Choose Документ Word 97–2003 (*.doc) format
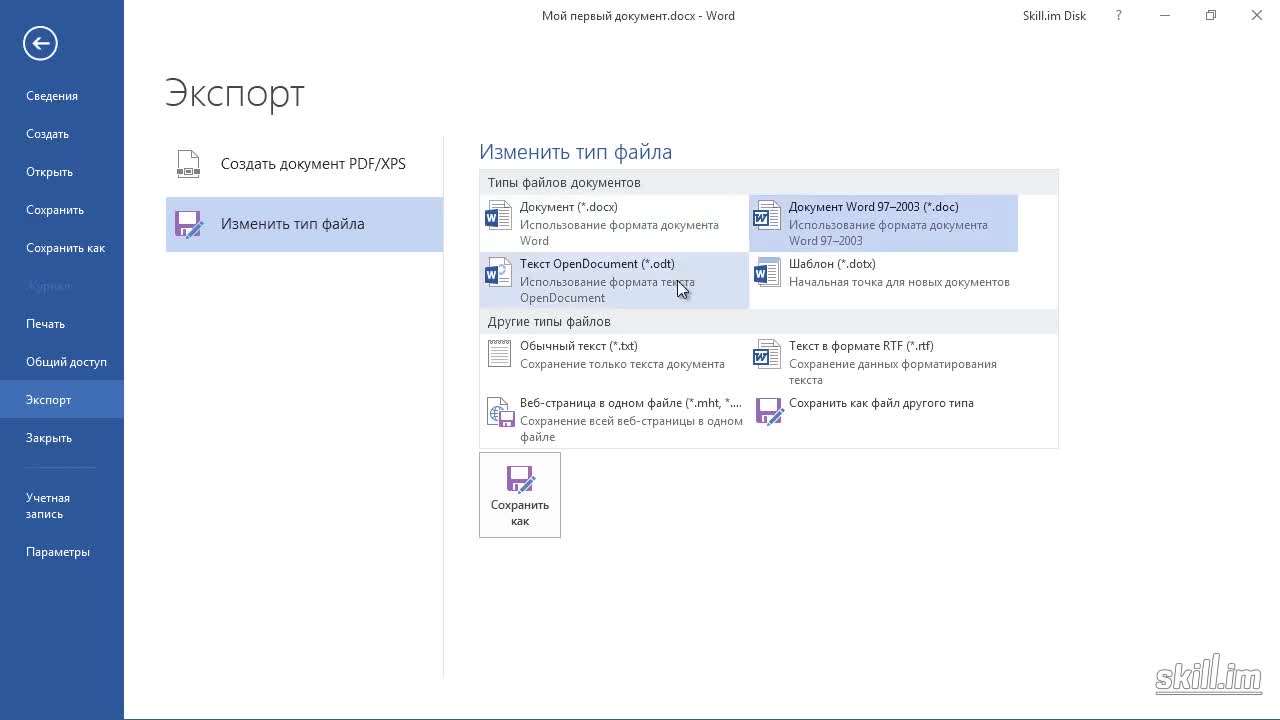 point(883,223)
